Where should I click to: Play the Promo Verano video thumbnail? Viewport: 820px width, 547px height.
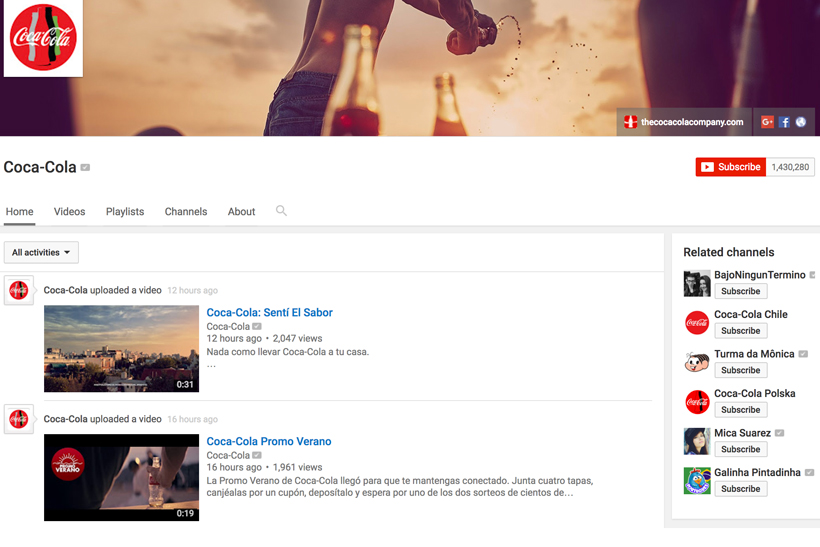tap(121, 477)
